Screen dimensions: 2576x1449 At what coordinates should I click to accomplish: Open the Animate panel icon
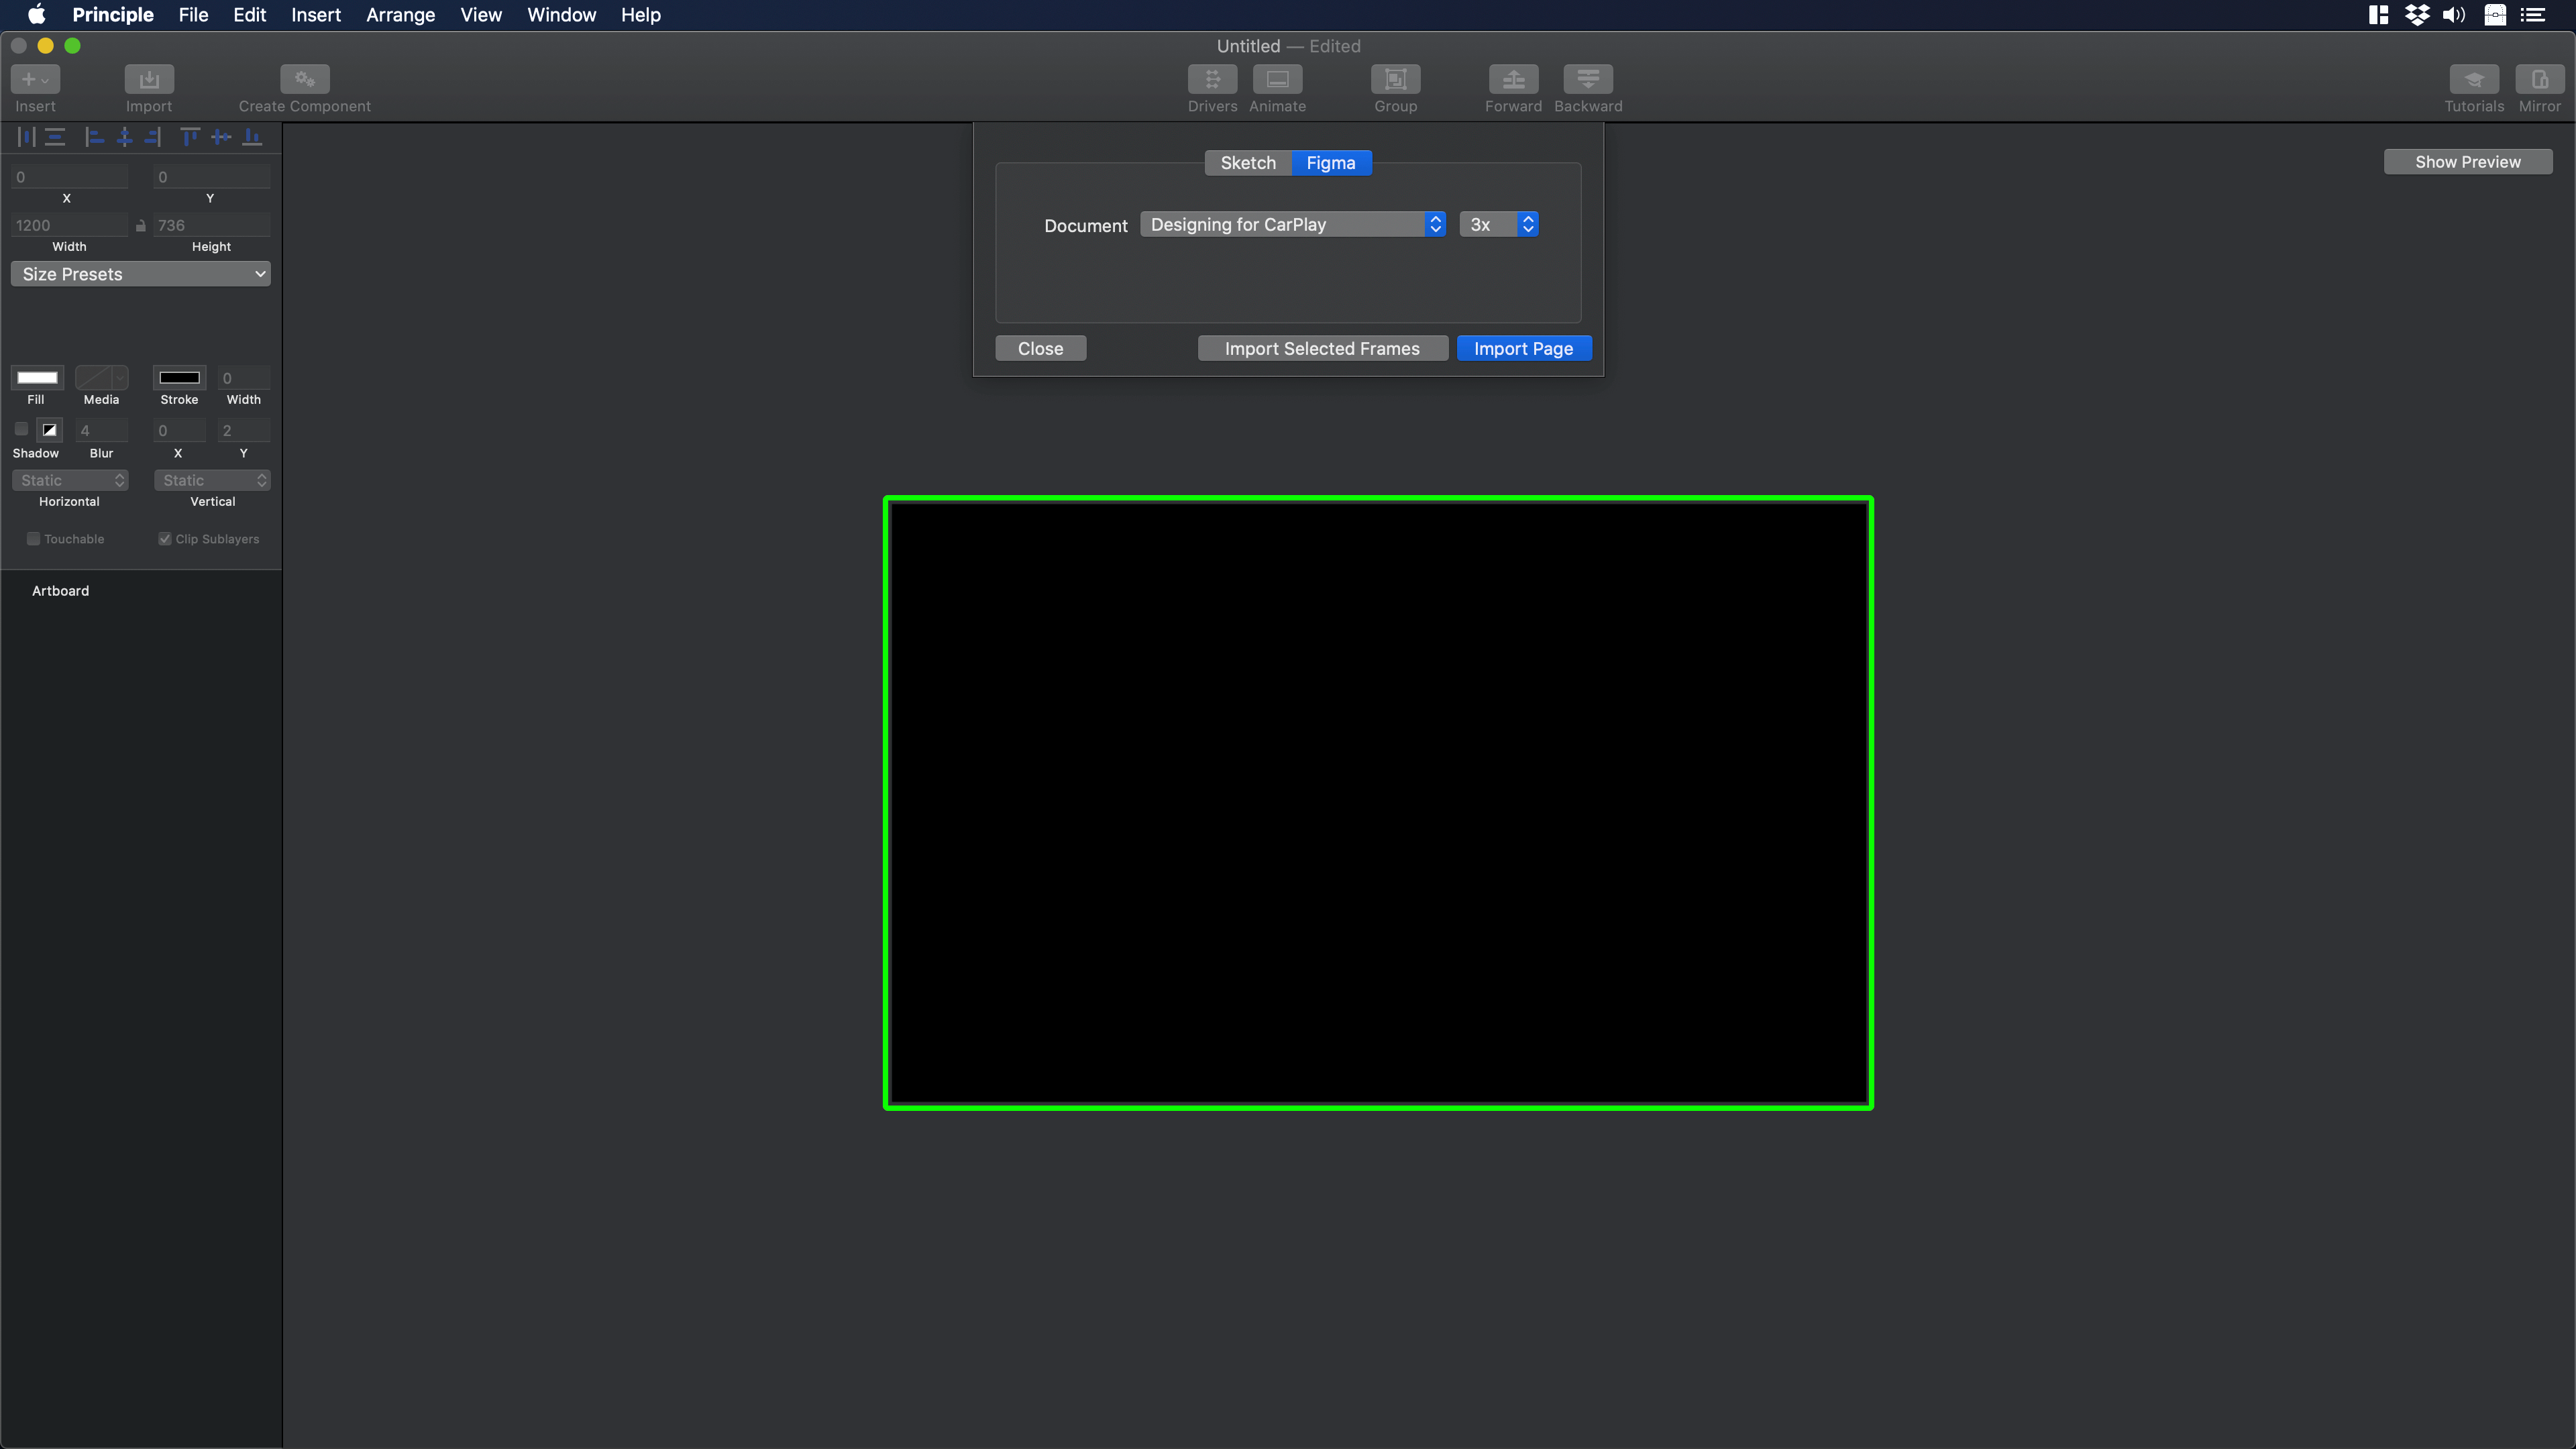coord(1277,79)
